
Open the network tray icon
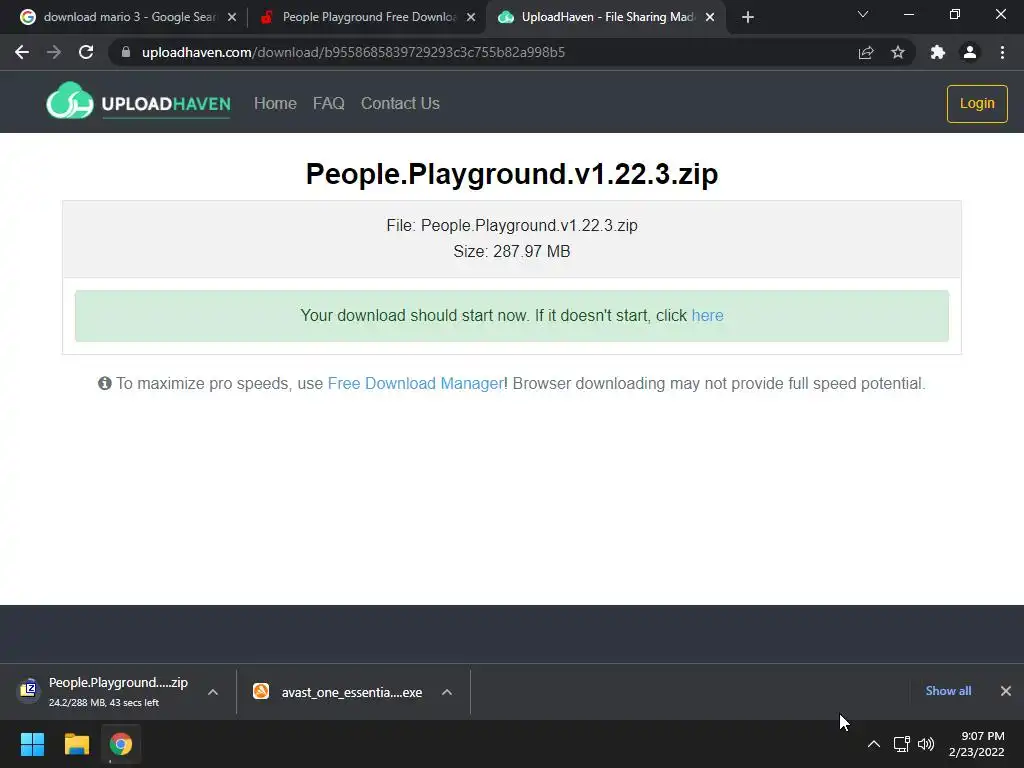902,744
